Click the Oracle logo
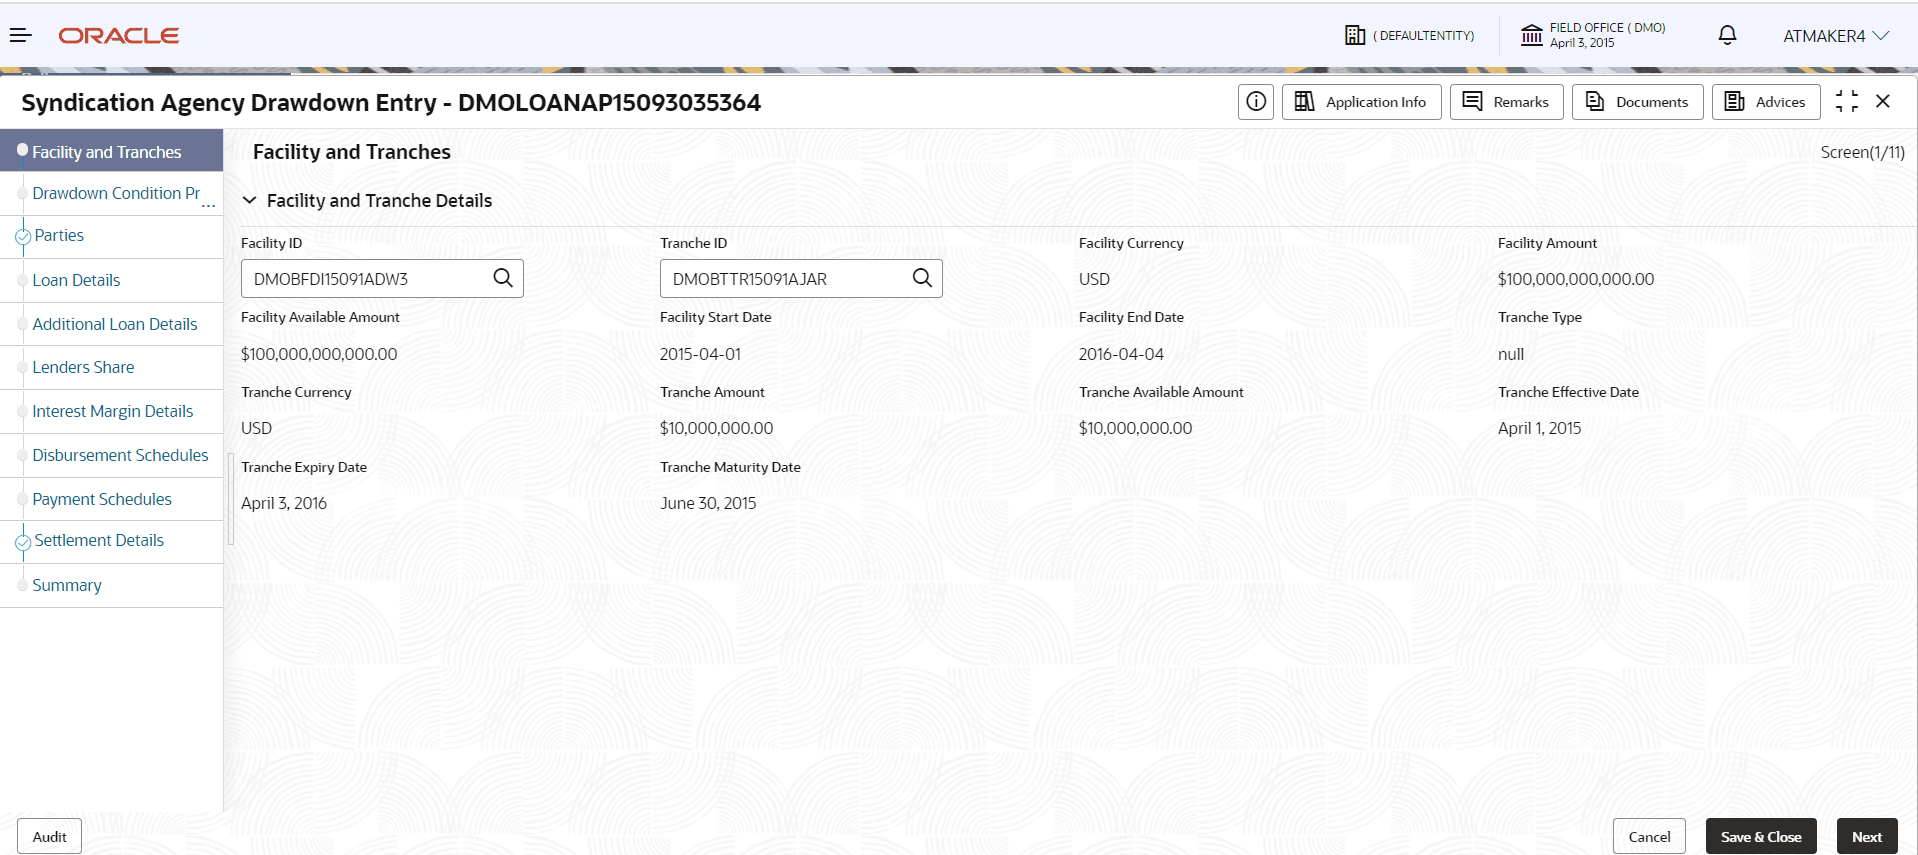This screenshot has width=1918, height=855. click(119, 36)
